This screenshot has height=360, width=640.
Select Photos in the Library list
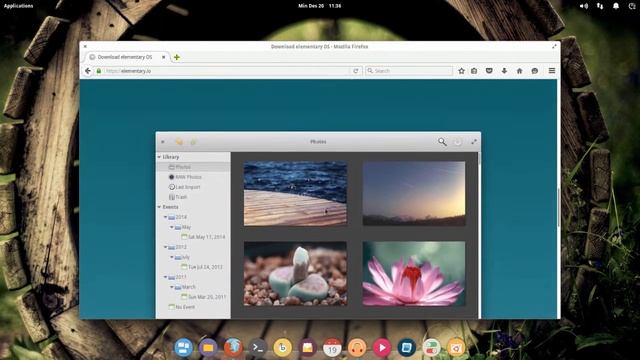pyautogui.click(x=193, y=167)
